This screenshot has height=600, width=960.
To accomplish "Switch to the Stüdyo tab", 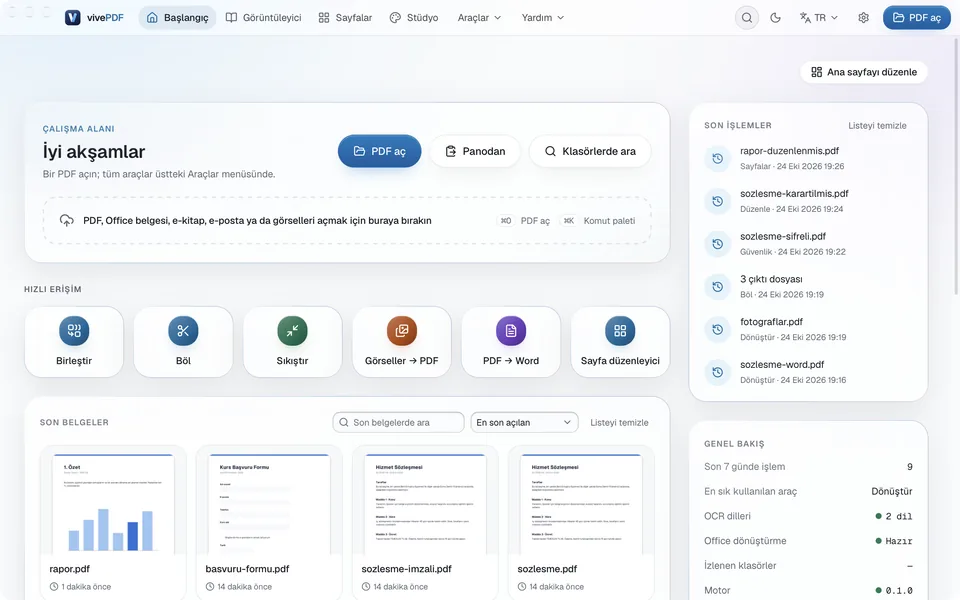I will coord(414,18).
